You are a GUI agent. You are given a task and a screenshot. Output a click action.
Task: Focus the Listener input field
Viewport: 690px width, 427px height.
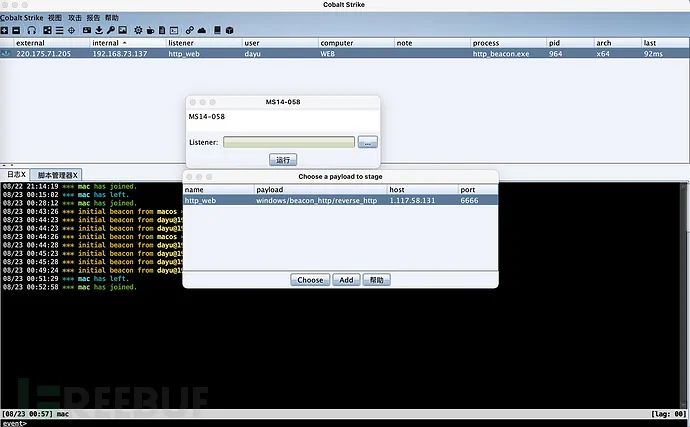289,142
